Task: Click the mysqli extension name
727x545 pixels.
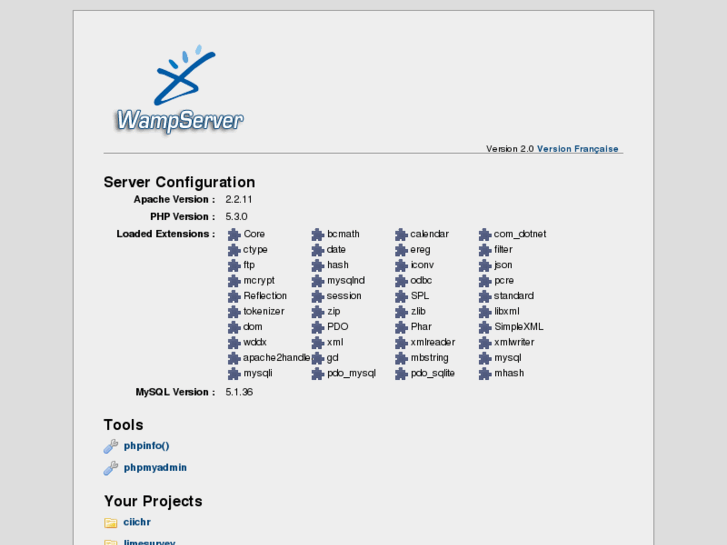Action: (258, 373)
